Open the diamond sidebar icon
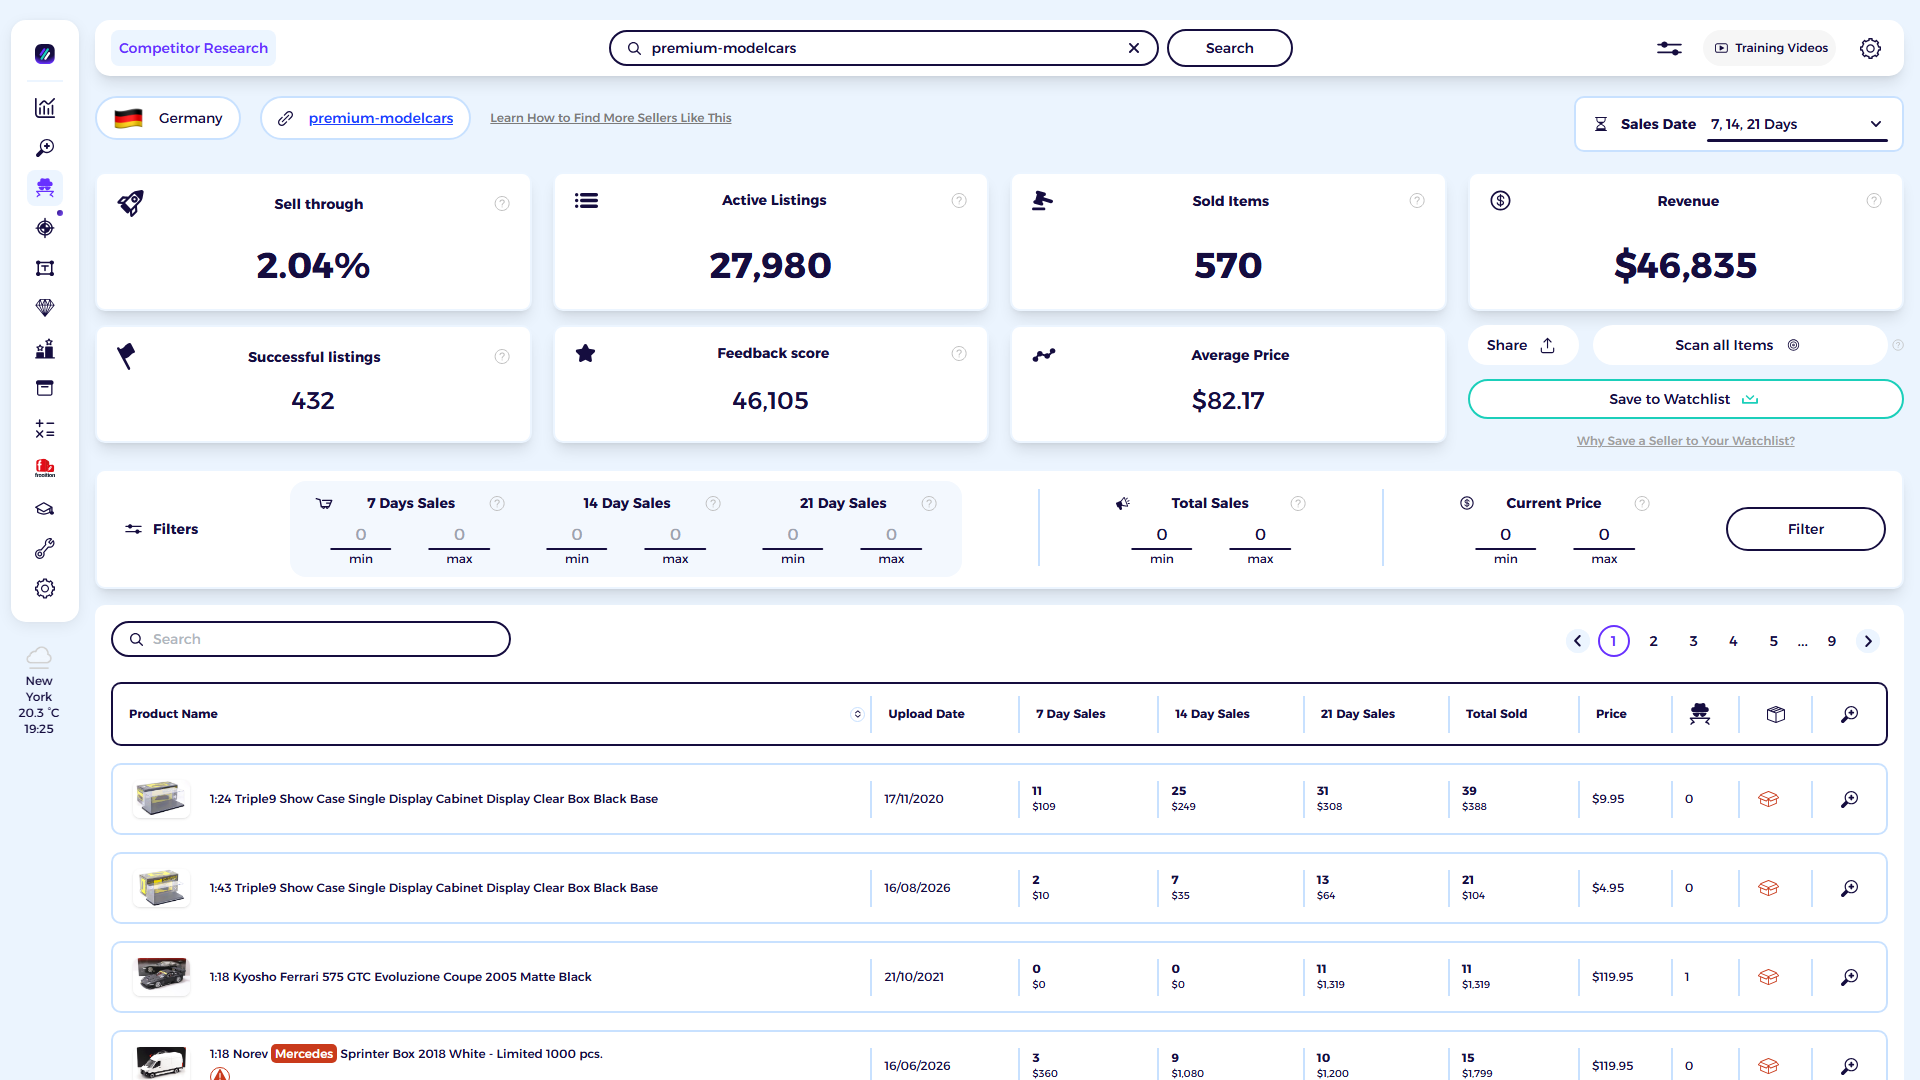The height and width of the screenshot is (1080, 1920). 45,308
